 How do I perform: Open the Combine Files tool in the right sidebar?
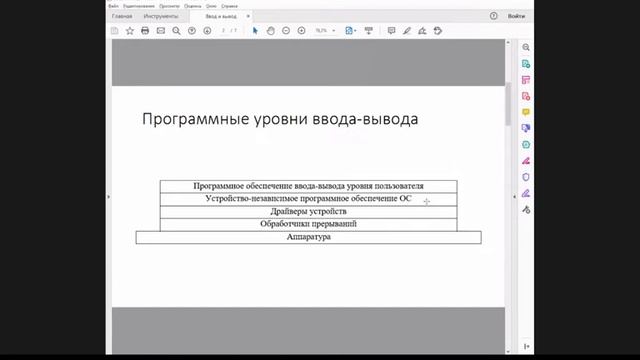[526, 129]
